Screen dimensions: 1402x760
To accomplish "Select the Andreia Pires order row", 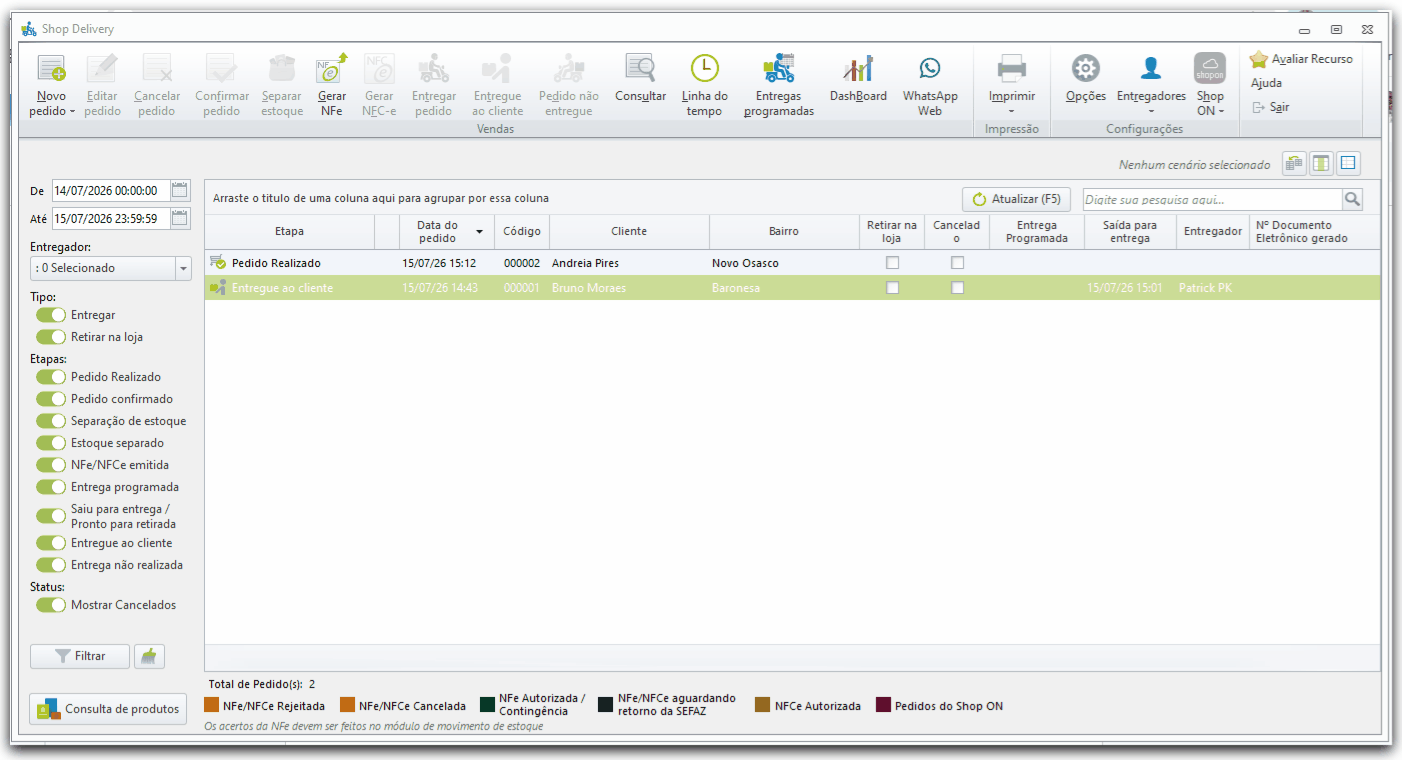I will click(x=792, y=263).
